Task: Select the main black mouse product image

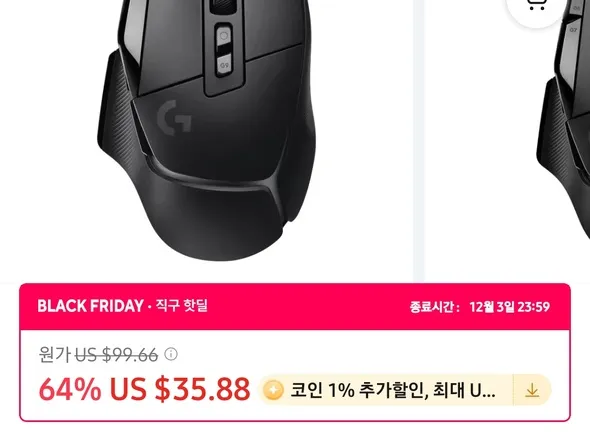Action: point(206,130)
